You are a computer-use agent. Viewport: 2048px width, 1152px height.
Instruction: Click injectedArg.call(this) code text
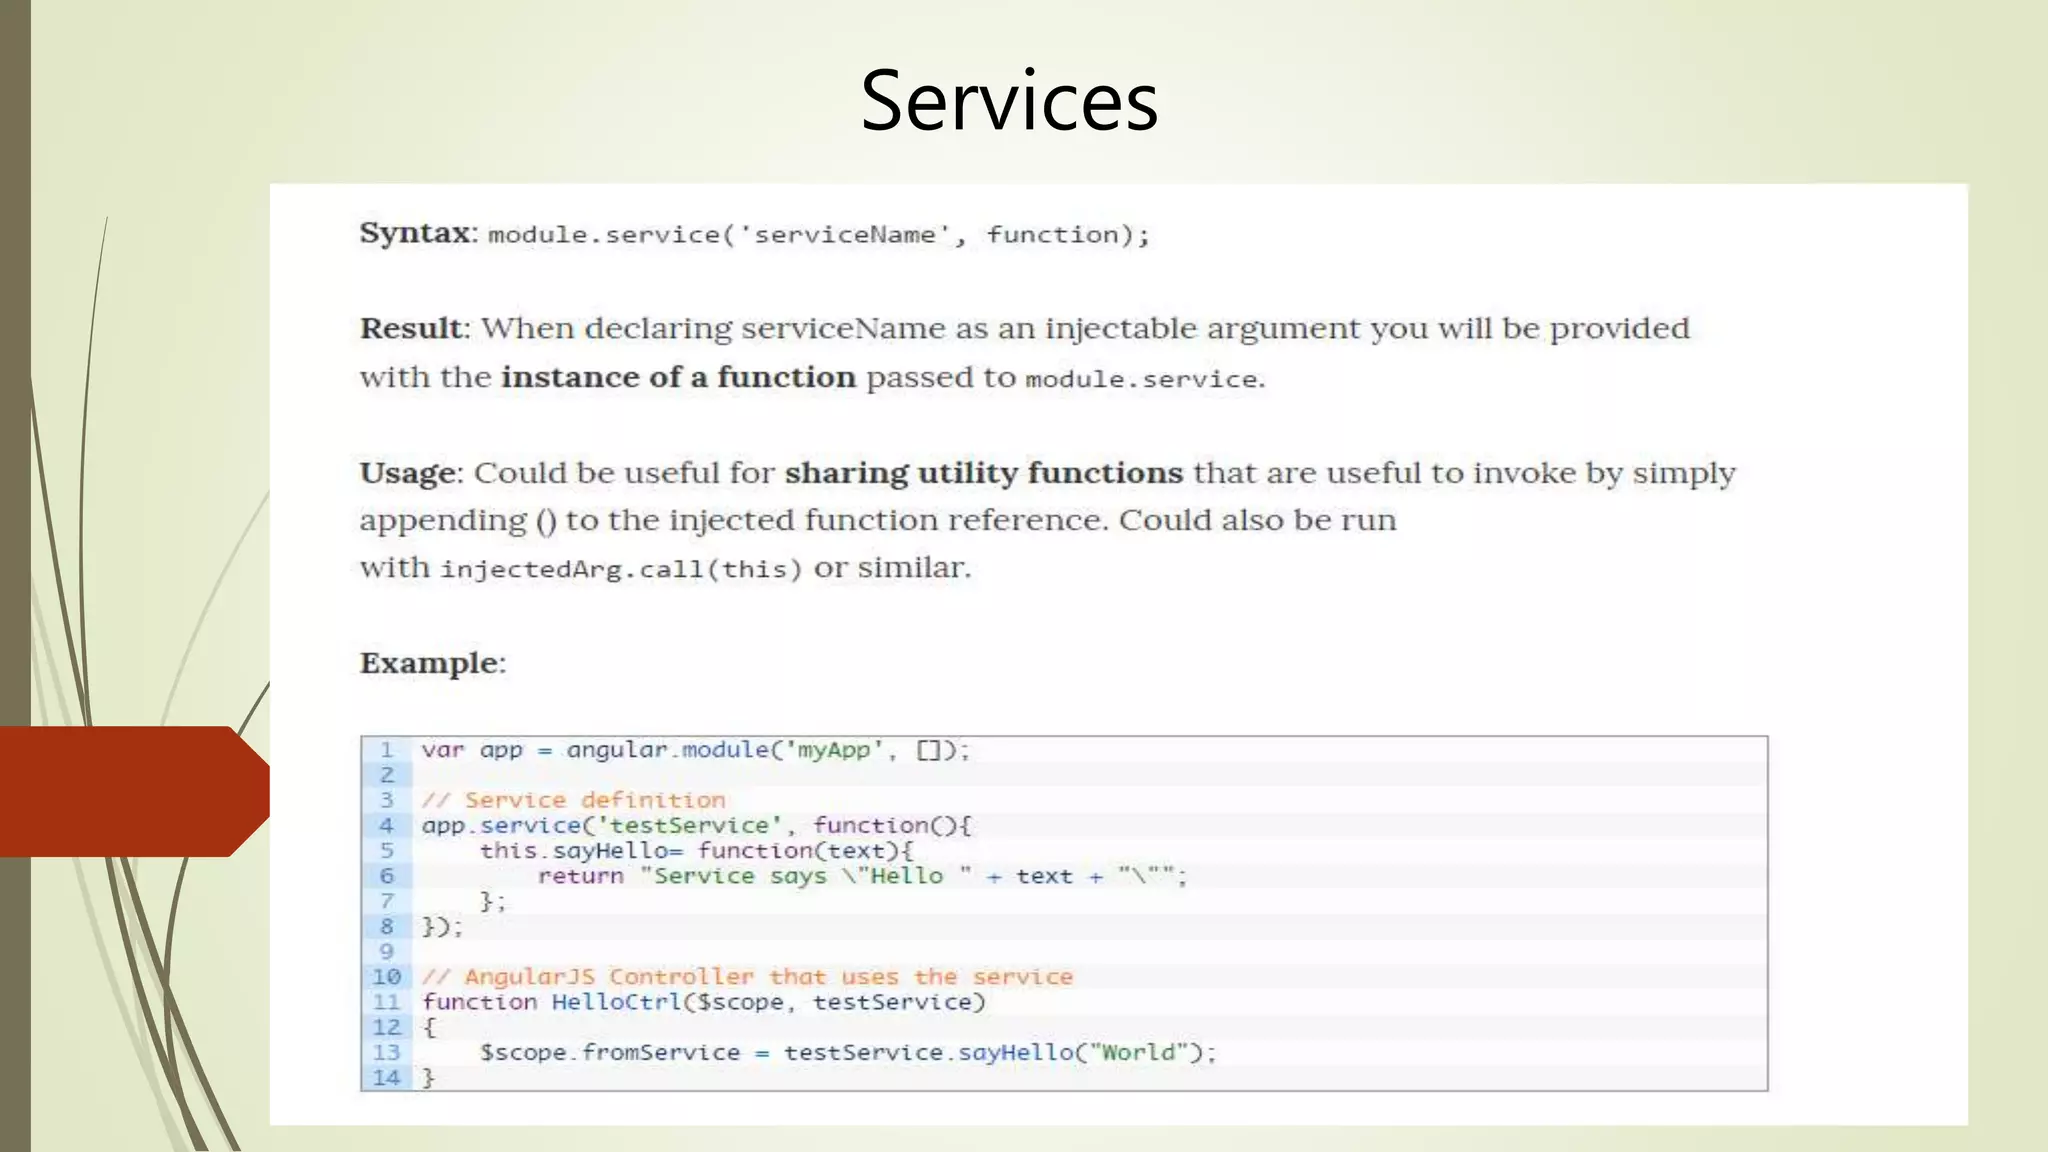[620, 569]
